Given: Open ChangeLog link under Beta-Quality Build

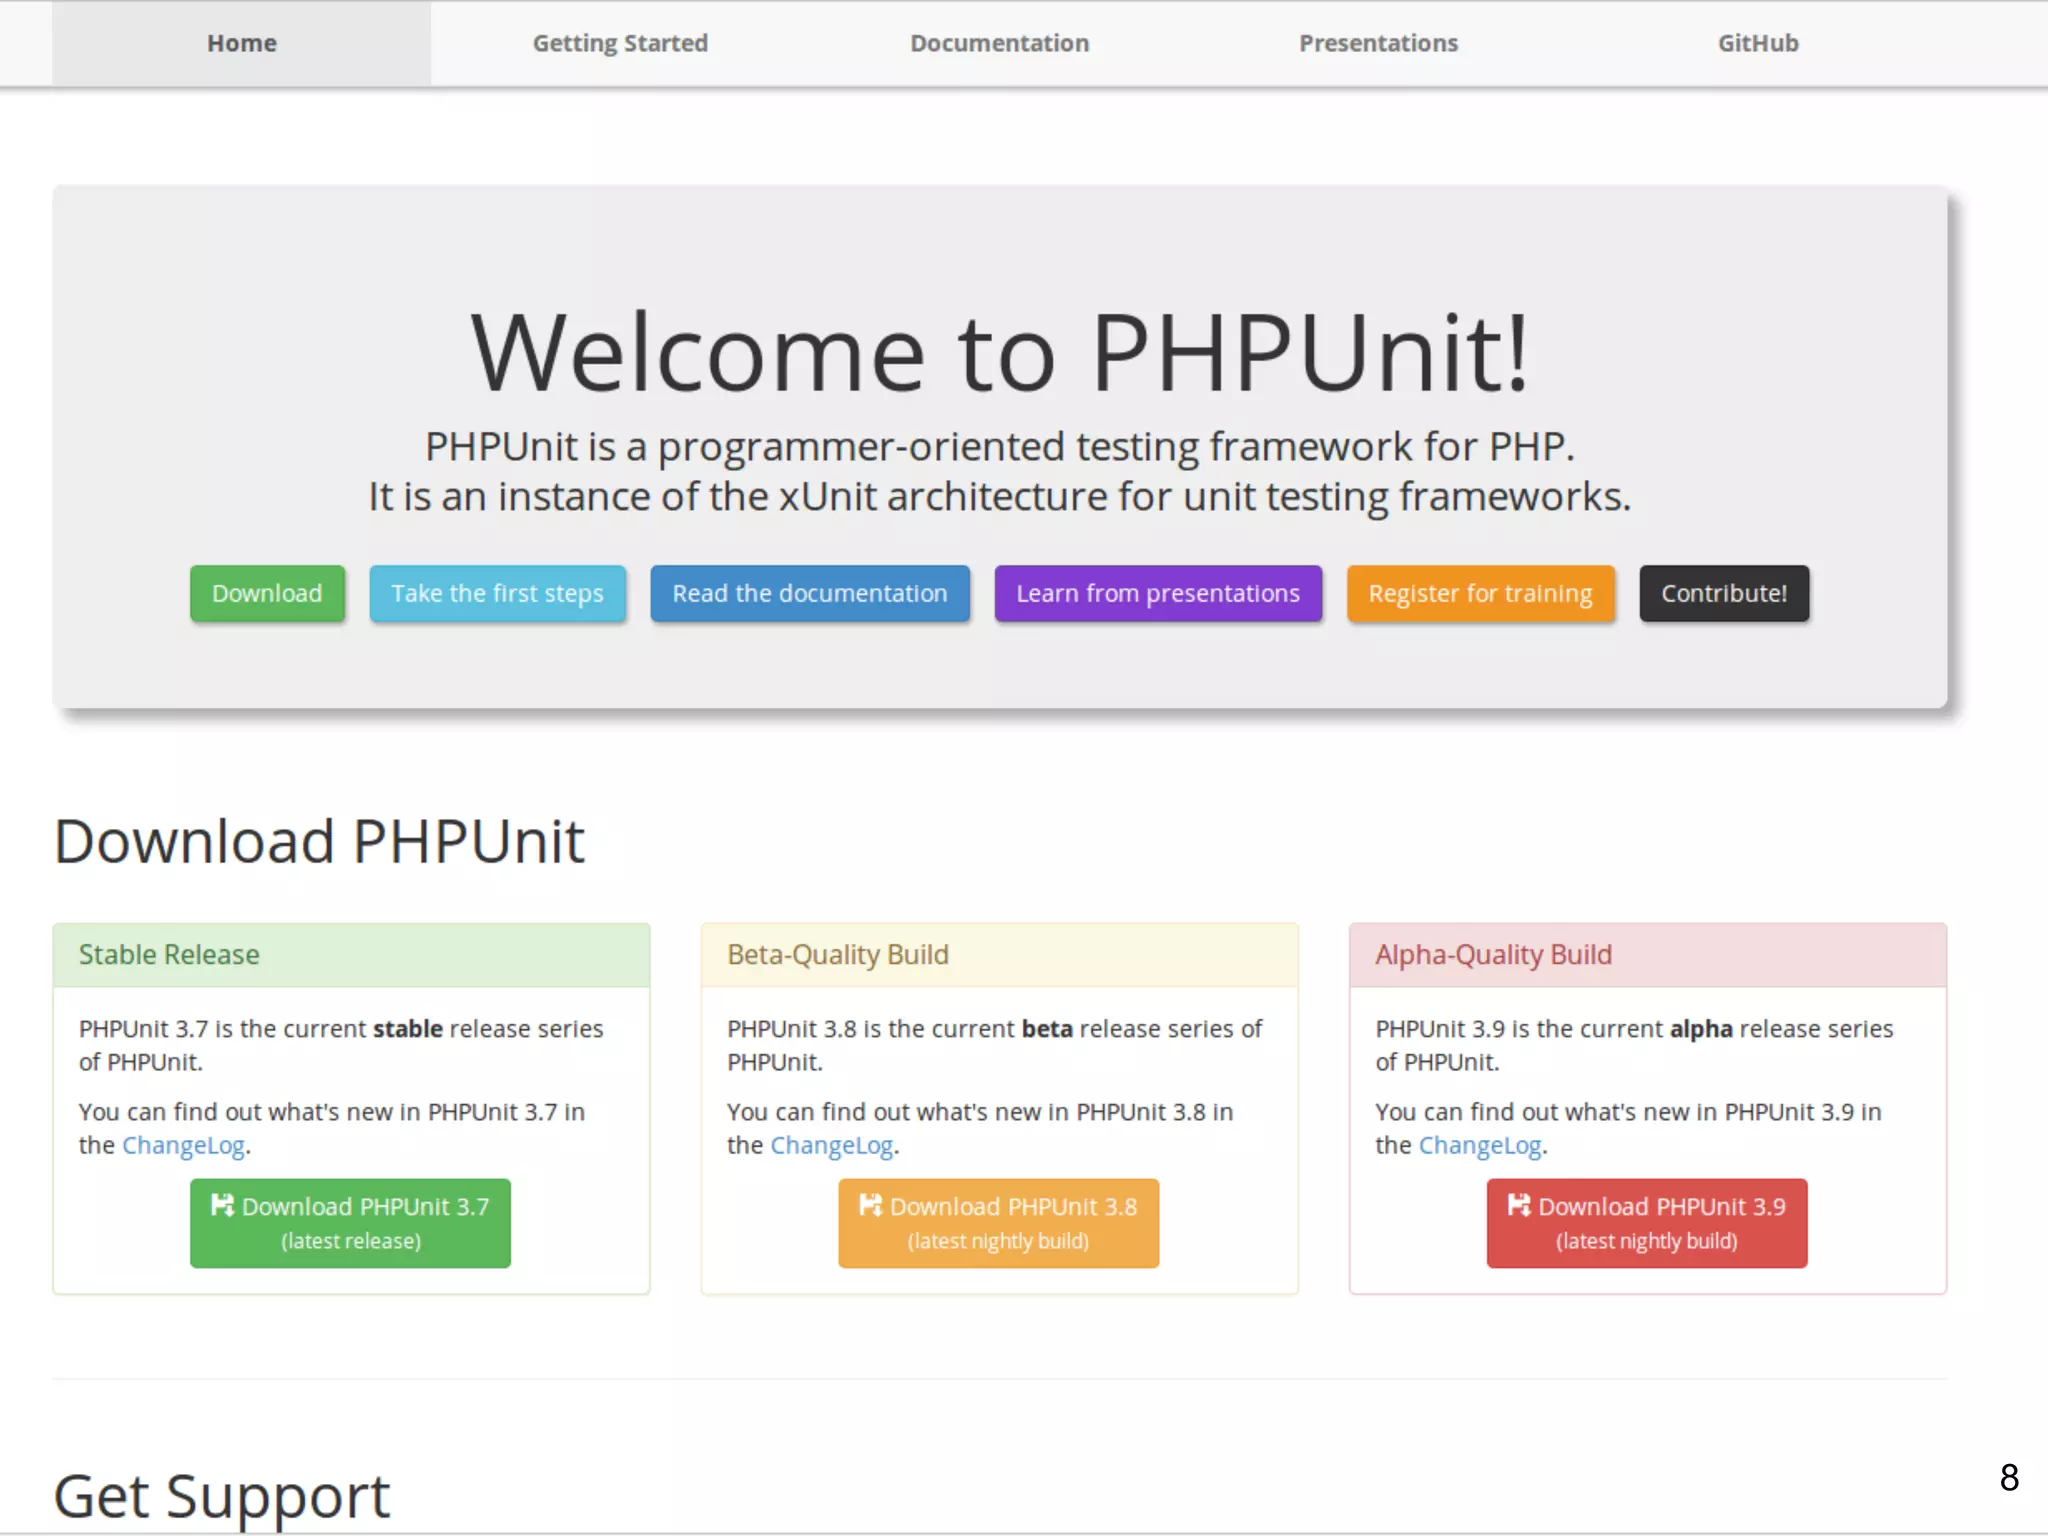Looking at the screenshot, I should (831, 1145).
